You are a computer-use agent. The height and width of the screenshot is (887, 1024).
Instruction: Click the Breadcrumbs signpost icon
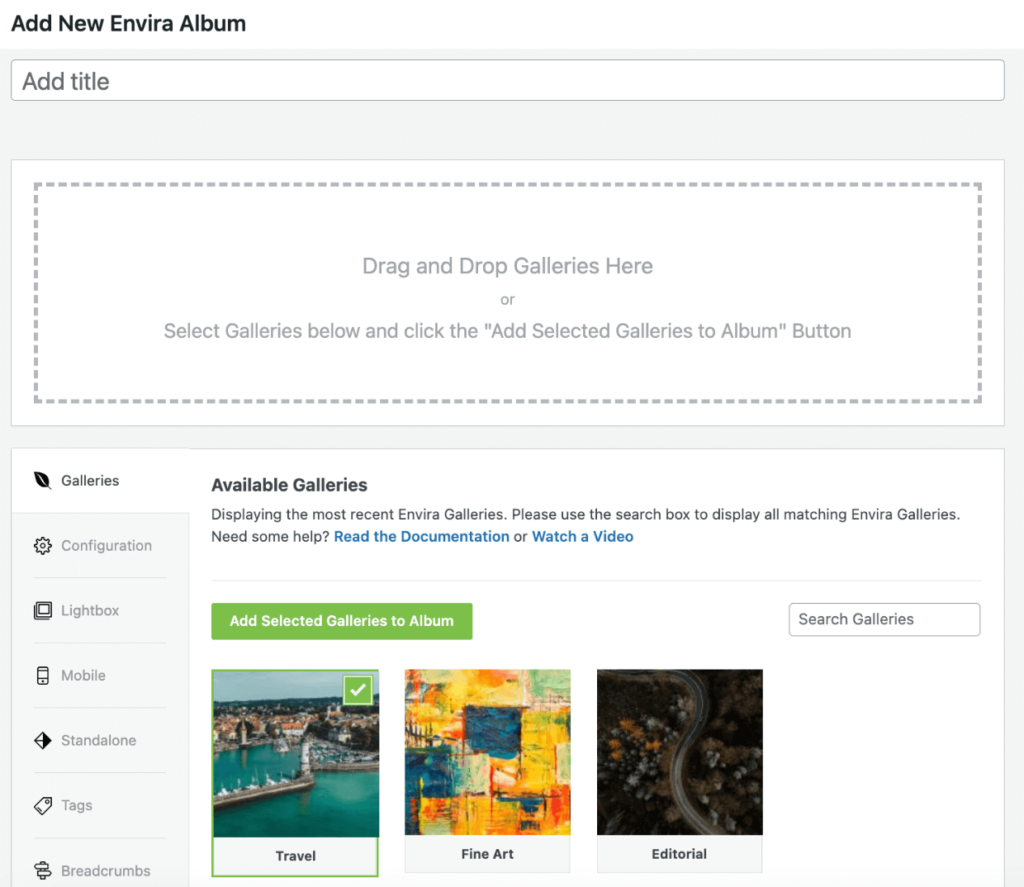click(42, 870)
